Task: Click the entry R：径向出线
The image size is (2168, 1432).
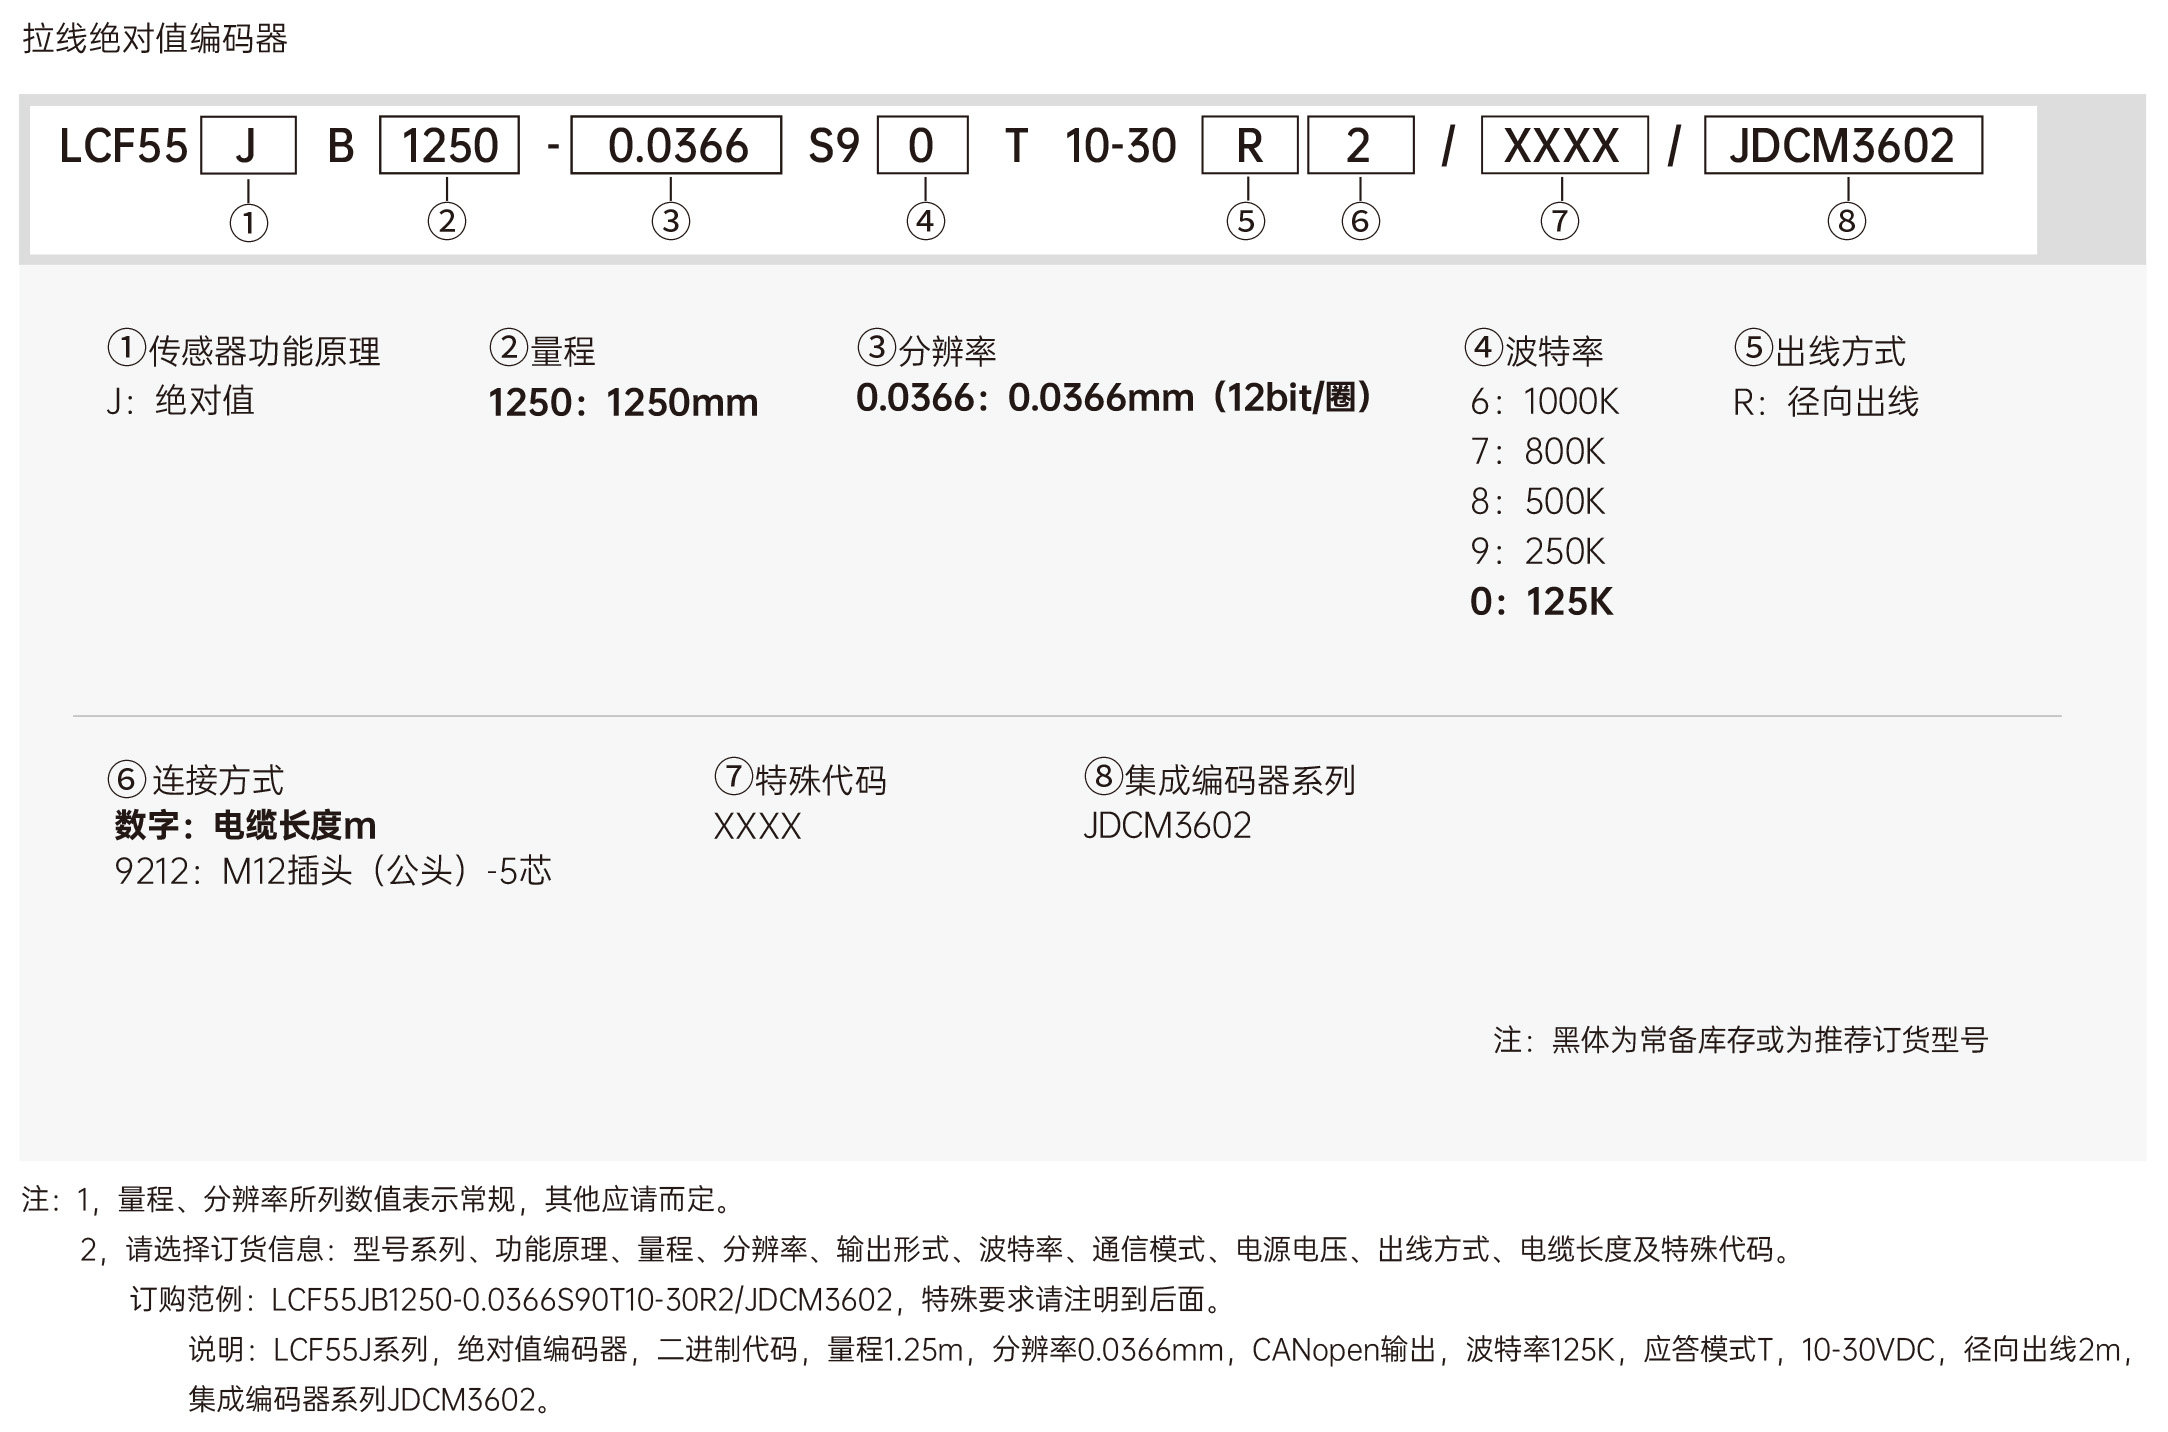Action: click(1826, 402)
